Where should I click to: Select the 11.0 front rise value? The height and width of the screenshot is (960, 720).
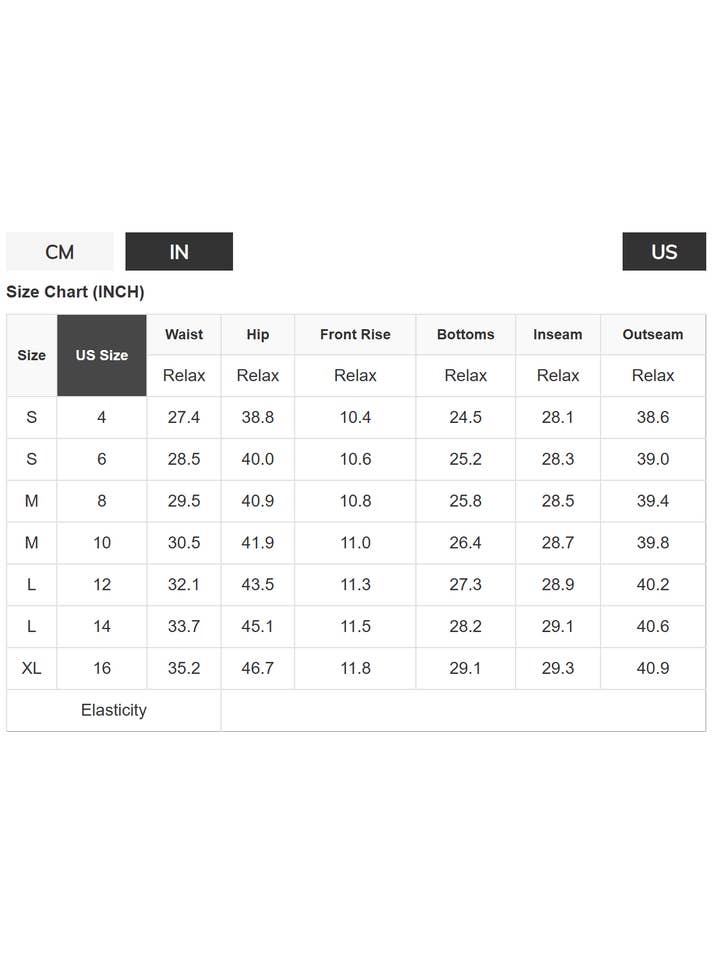pos(355,543)
